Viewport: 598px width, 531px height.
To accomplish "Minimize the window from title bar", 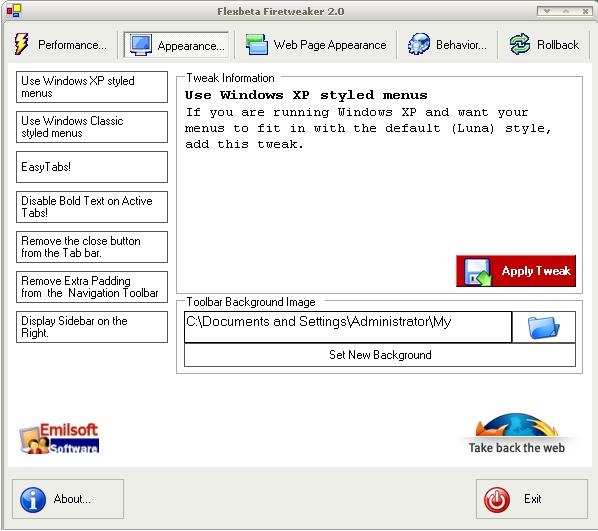I will point(547,11).
